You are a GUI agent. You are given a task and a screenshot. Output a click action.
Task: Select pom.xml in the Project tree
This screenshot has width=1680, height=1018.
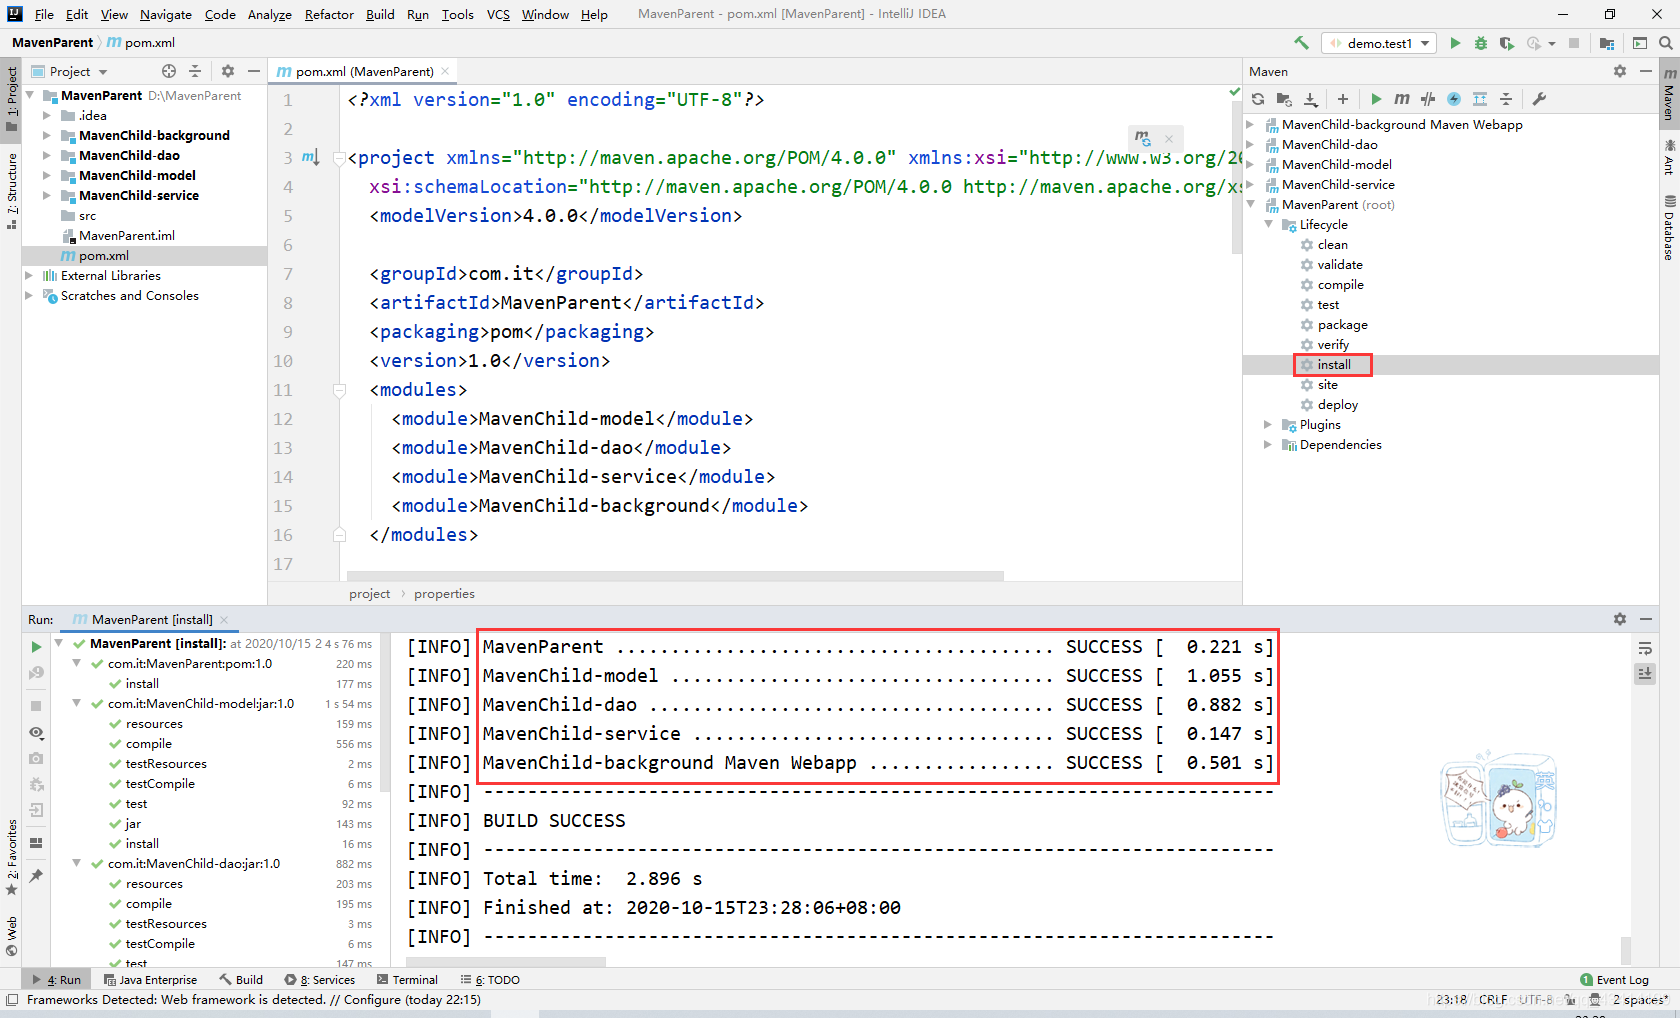tap(103, 255)
